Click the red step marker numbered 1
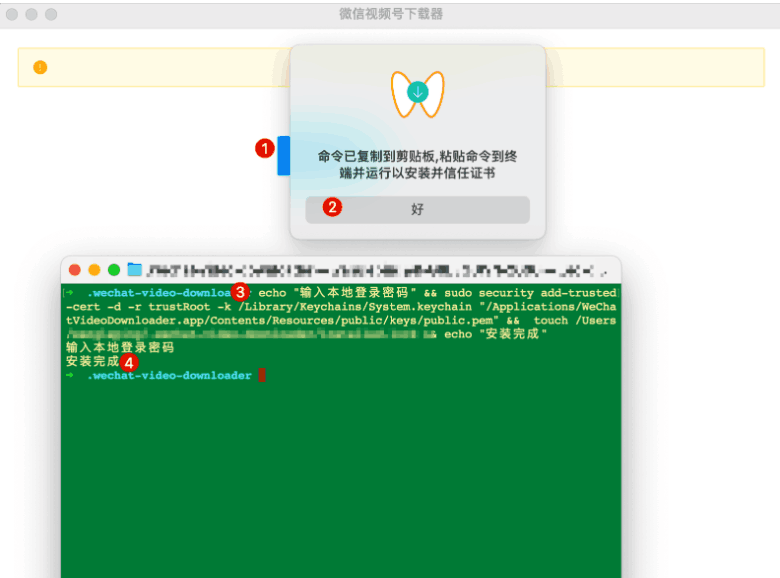Image resolution: width=780 pixels, height=578 pixels. 265,148
